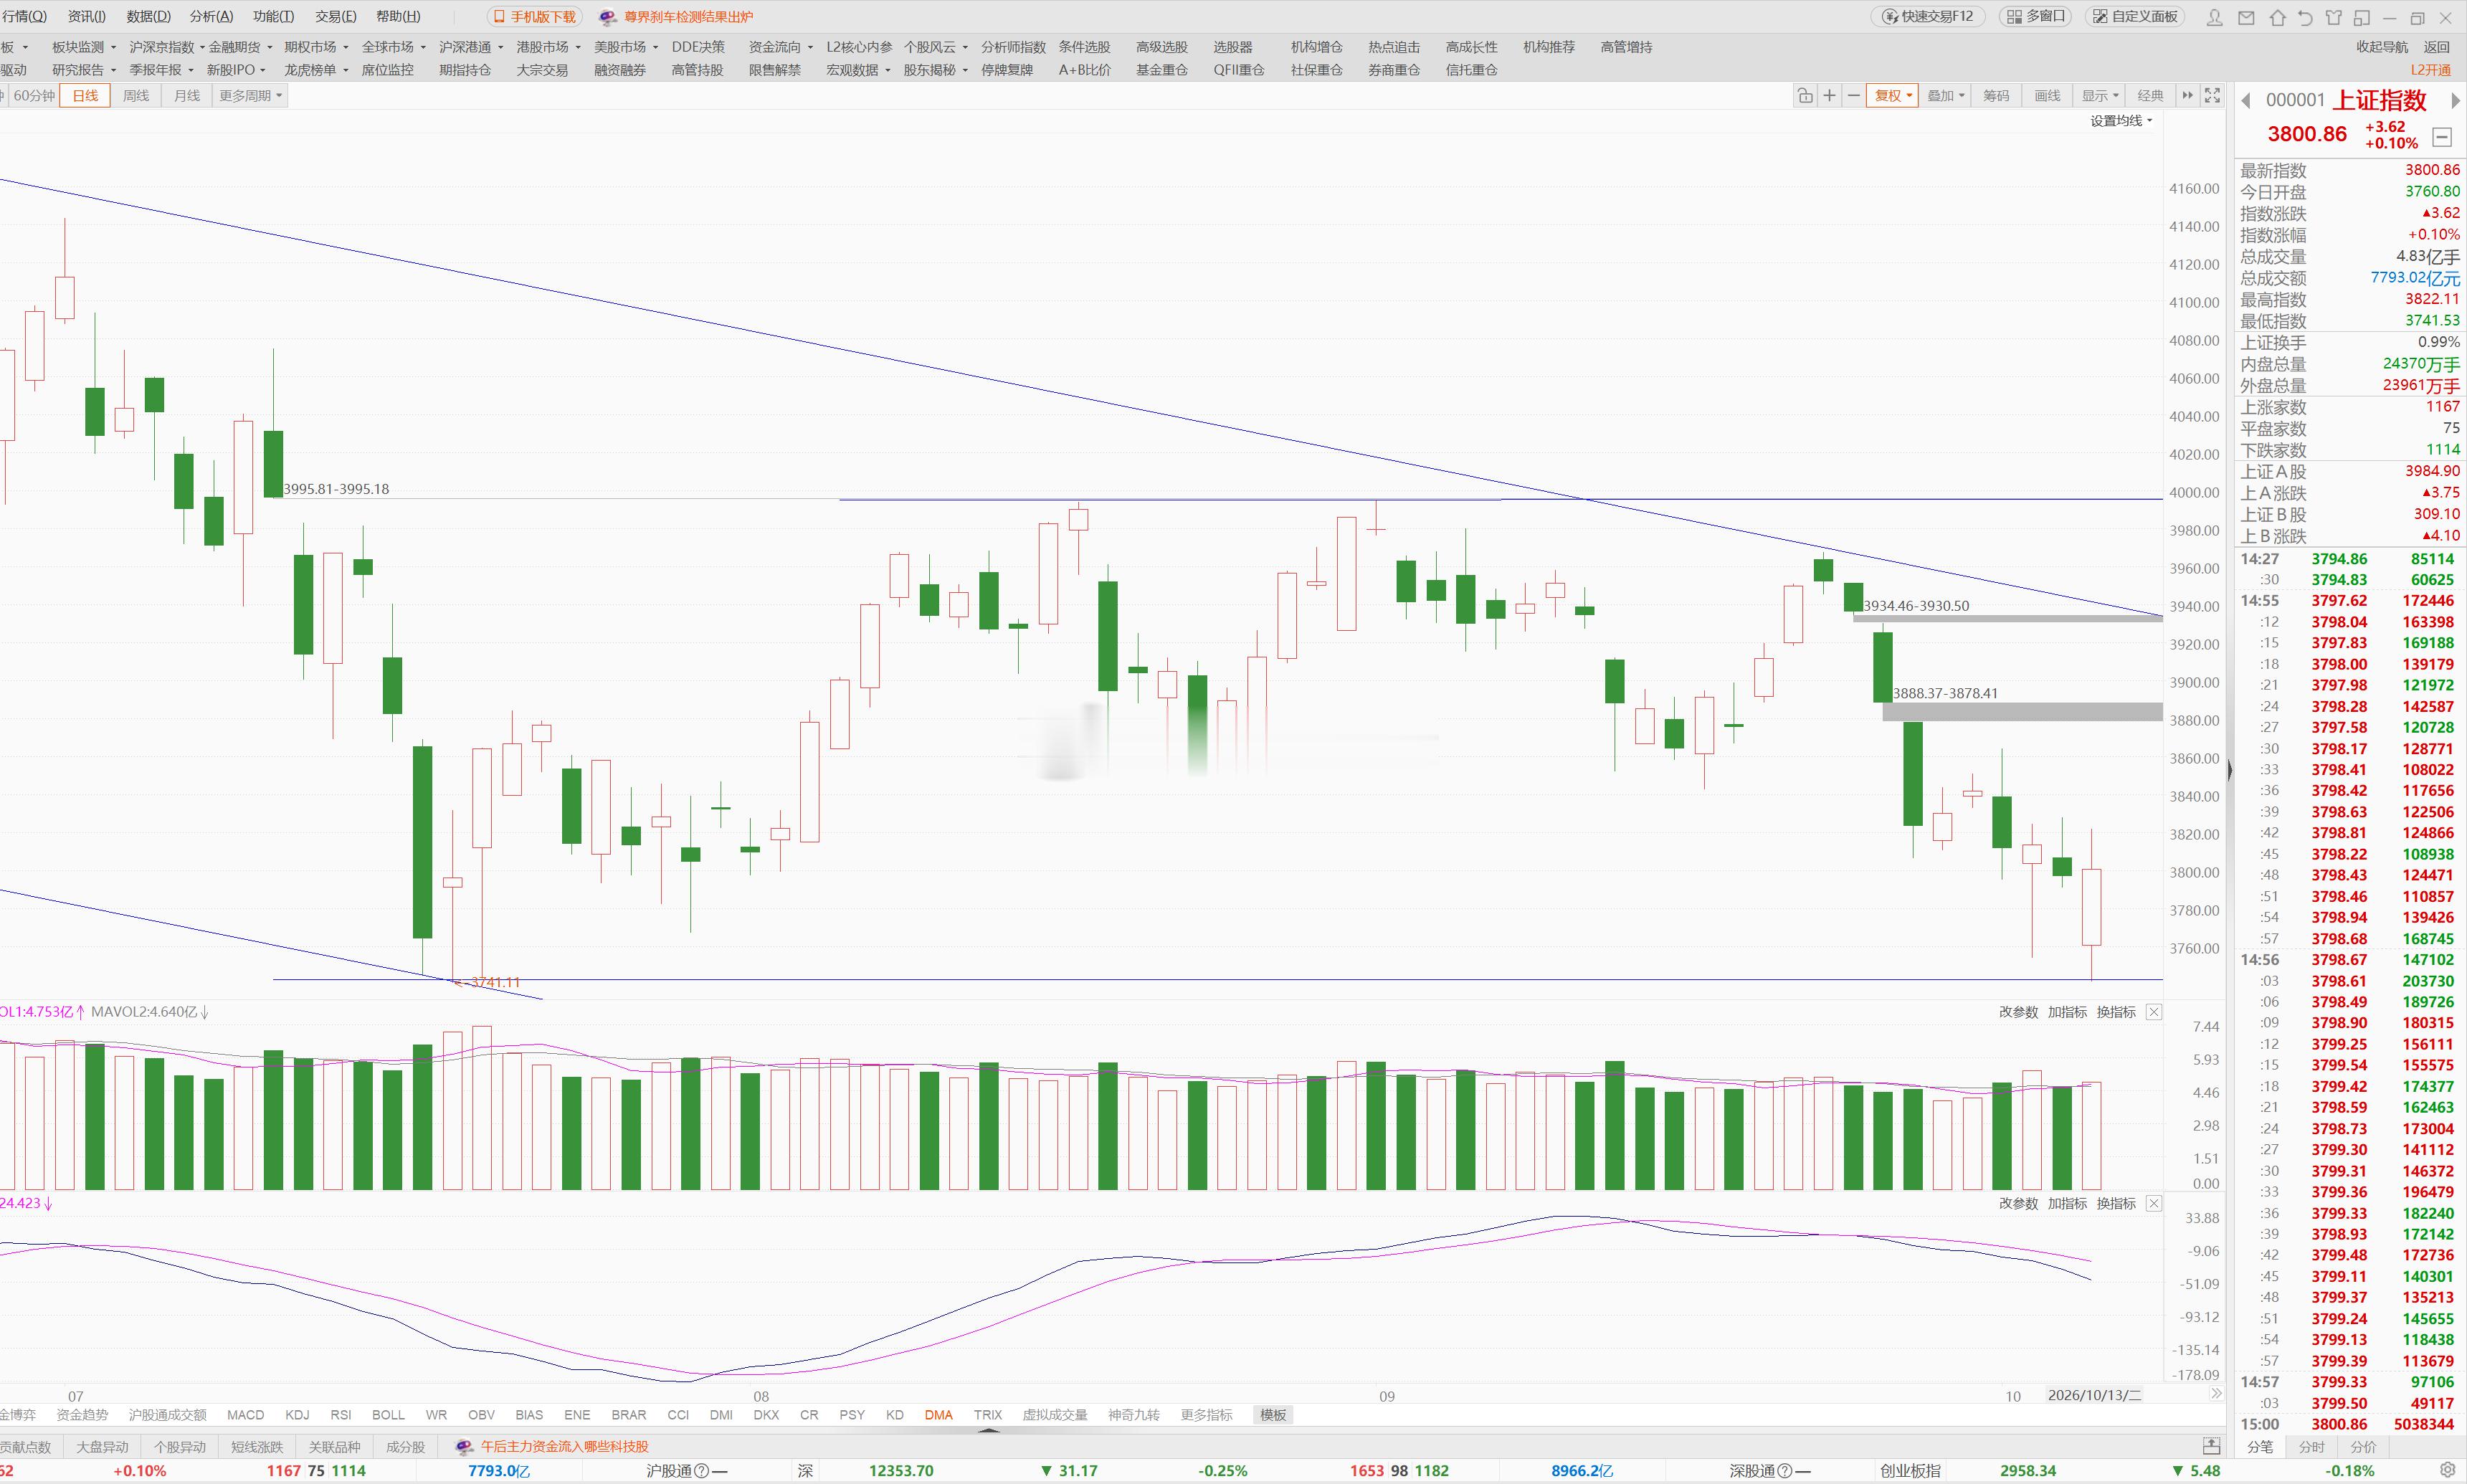The image size is (2467, 1484).
Task: Expand the 更多周期 period dropdown
Action: pyautogui.click(x=251, y=96)
